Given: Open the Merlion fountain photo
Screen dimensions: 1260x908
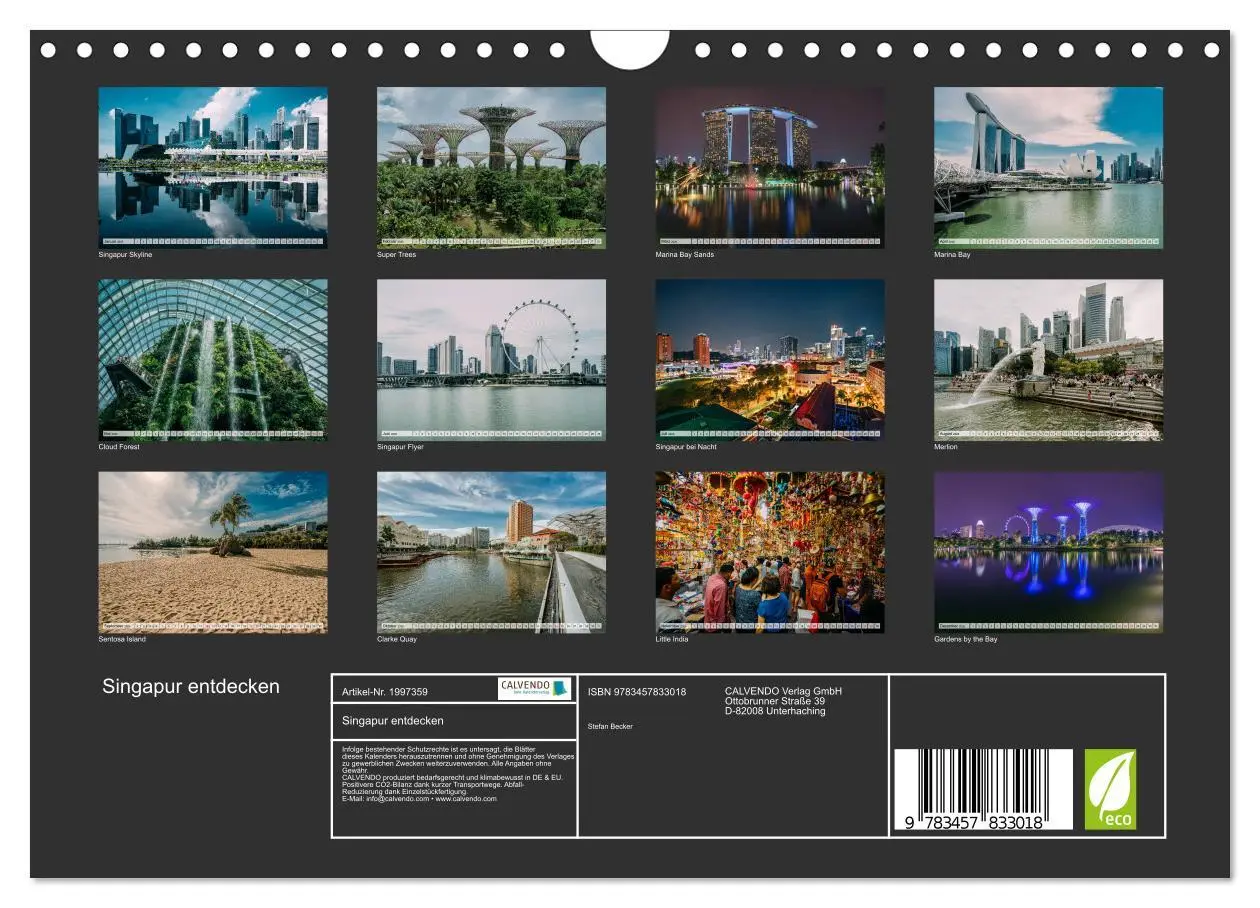Looking at the screenshot, I should [1049, 360].
